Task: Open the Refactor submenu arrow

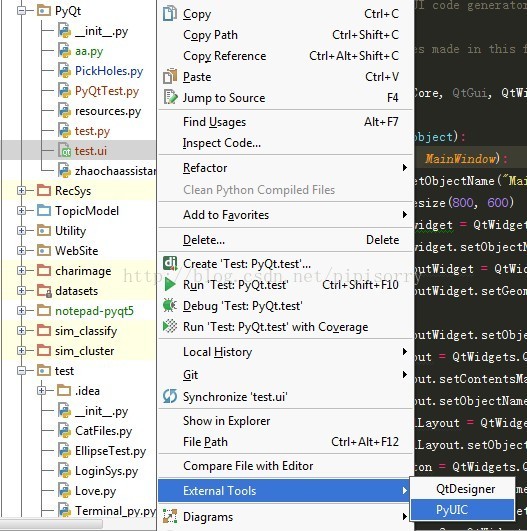Action: [x=404, y=168]
